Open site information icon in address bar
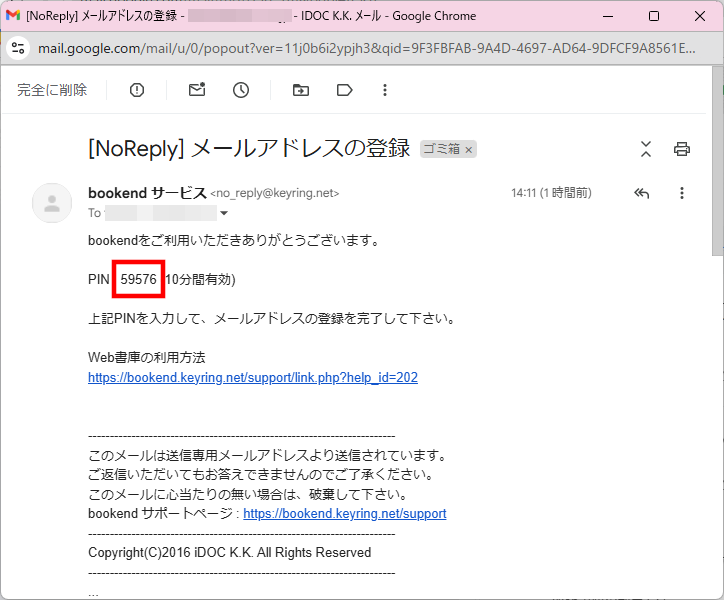Image resolution: width=724 pixels, height=600 pixels. [x=18, y=48]
